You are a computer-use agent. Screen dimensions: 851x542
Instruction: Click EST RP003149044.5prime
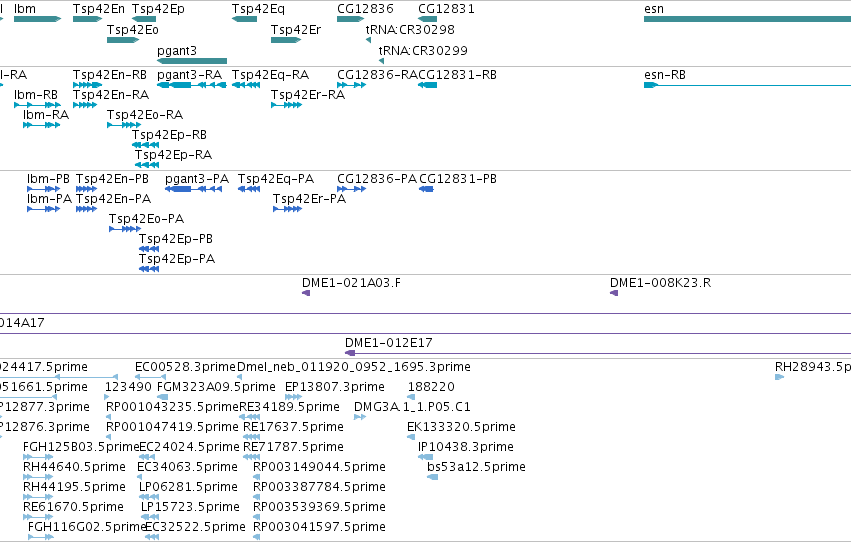256,477
